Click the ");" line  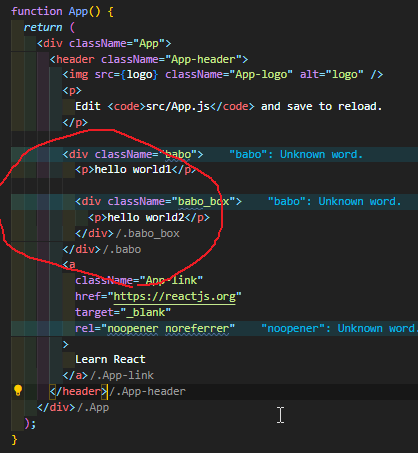pyautogui.click(x=30, y=423)
